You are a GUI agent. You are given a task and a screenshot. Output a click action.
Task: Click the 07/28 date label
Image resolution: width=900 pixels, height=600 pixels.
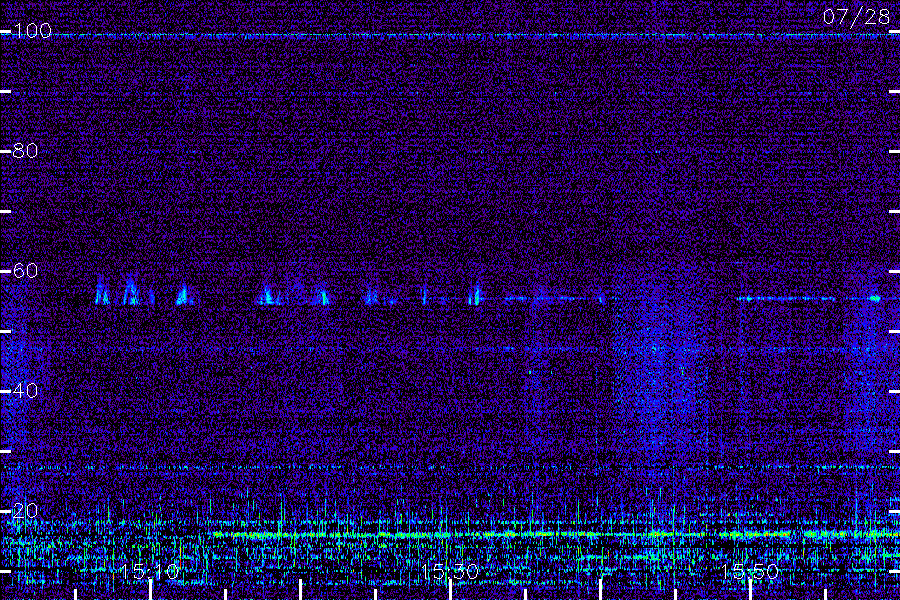tap(856, 17)
